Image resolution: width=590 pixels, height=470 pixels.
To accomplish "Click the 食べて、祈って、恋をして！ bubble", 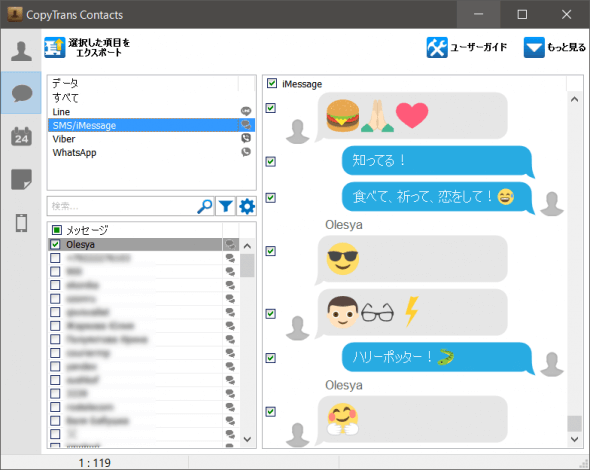I will [x=437, y=197].
